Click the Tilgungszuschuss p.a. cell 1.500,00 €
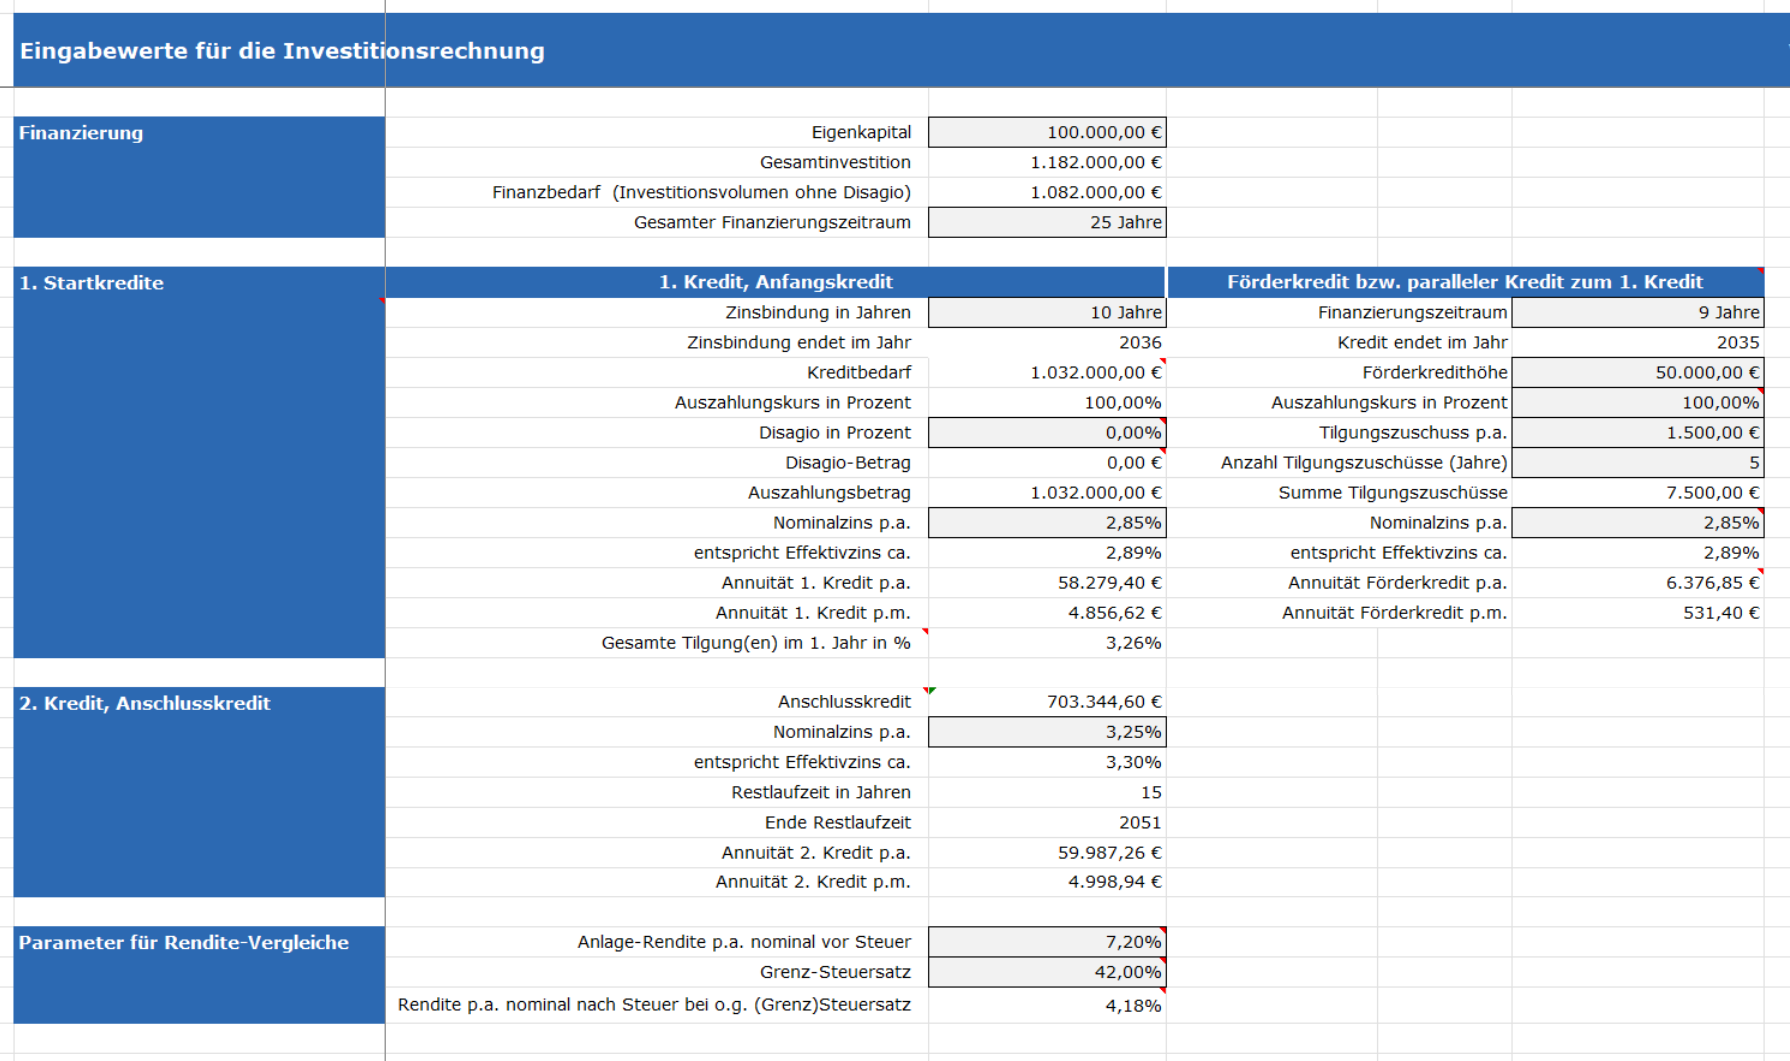The image size is (1790, 1061). click(1637, 432)
